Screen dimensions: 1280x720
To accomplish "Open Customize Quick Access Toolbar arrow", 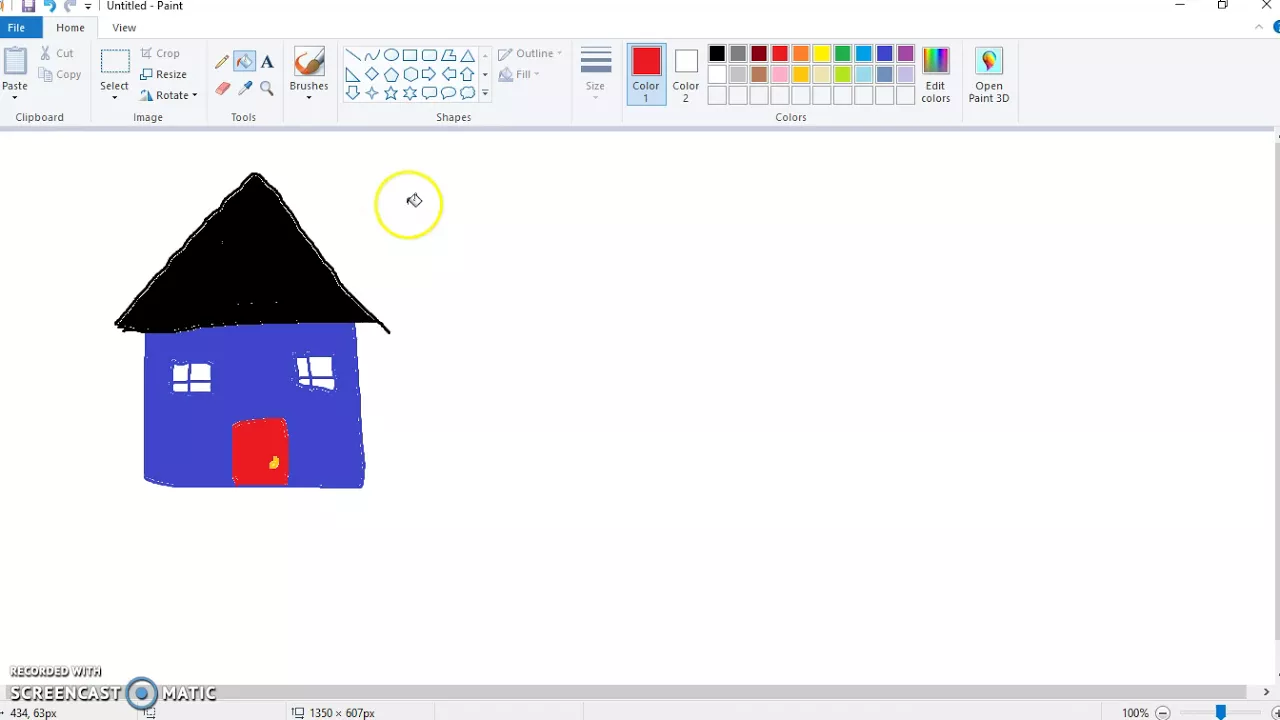I will [x=89, y=6].
